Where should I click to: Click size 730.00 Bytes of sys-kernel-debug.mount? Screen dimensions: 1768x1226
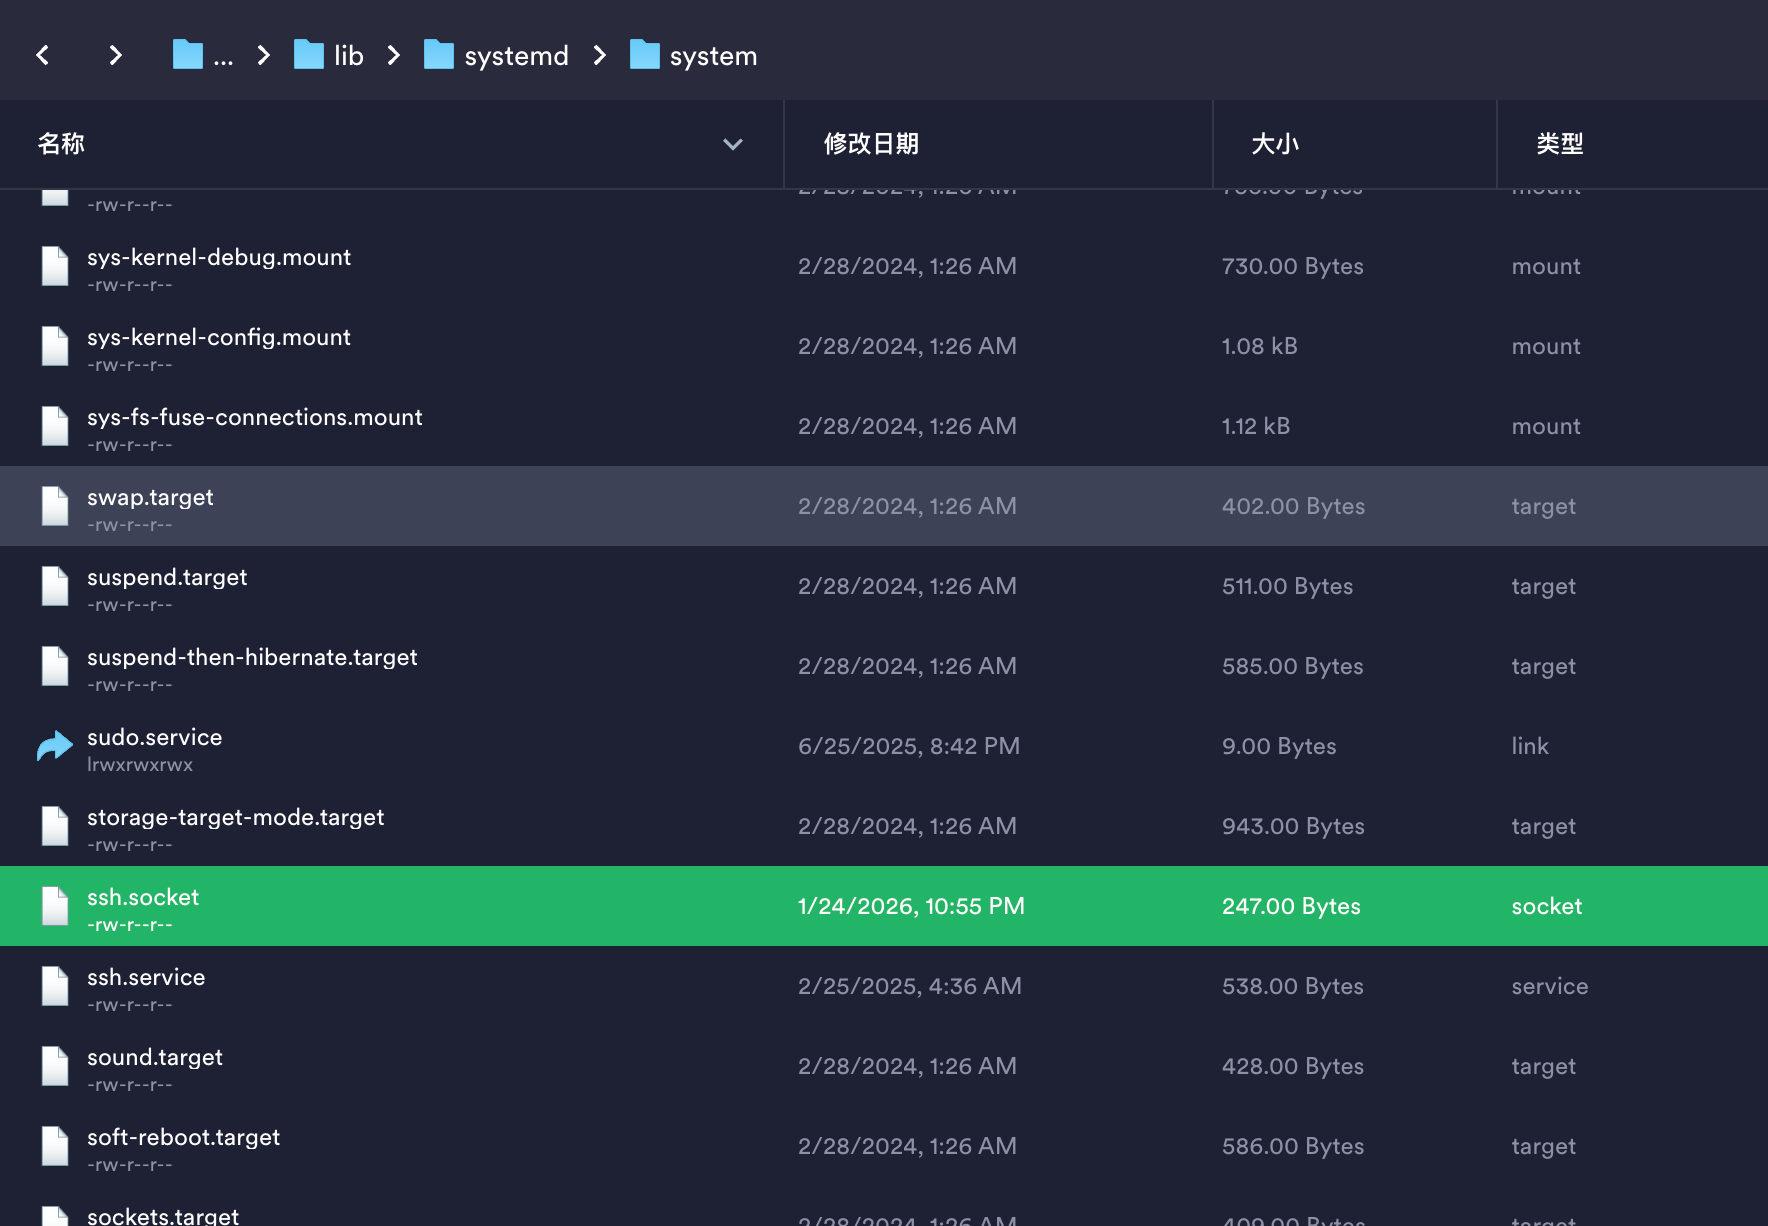click(x=1293, y=266)
